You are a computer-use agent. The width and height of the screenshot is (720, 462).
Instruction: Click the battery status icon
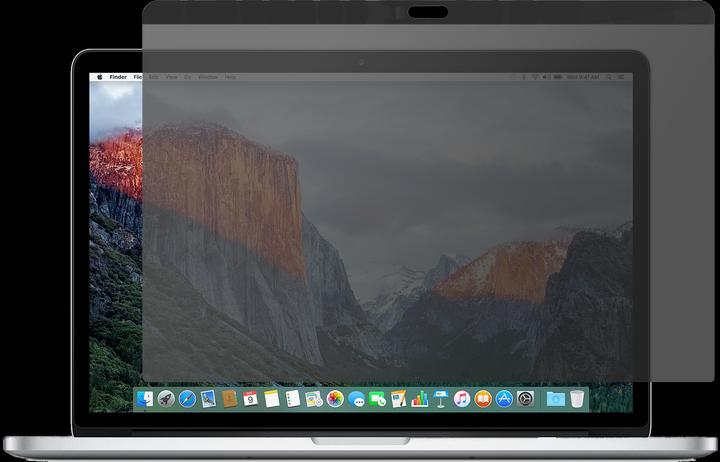[558, 77]
